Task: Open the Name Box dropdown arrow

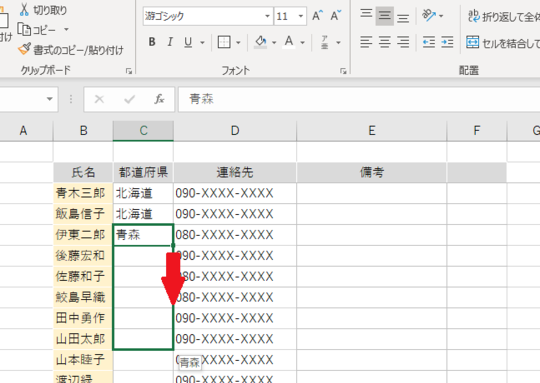Action: (50, 99)
